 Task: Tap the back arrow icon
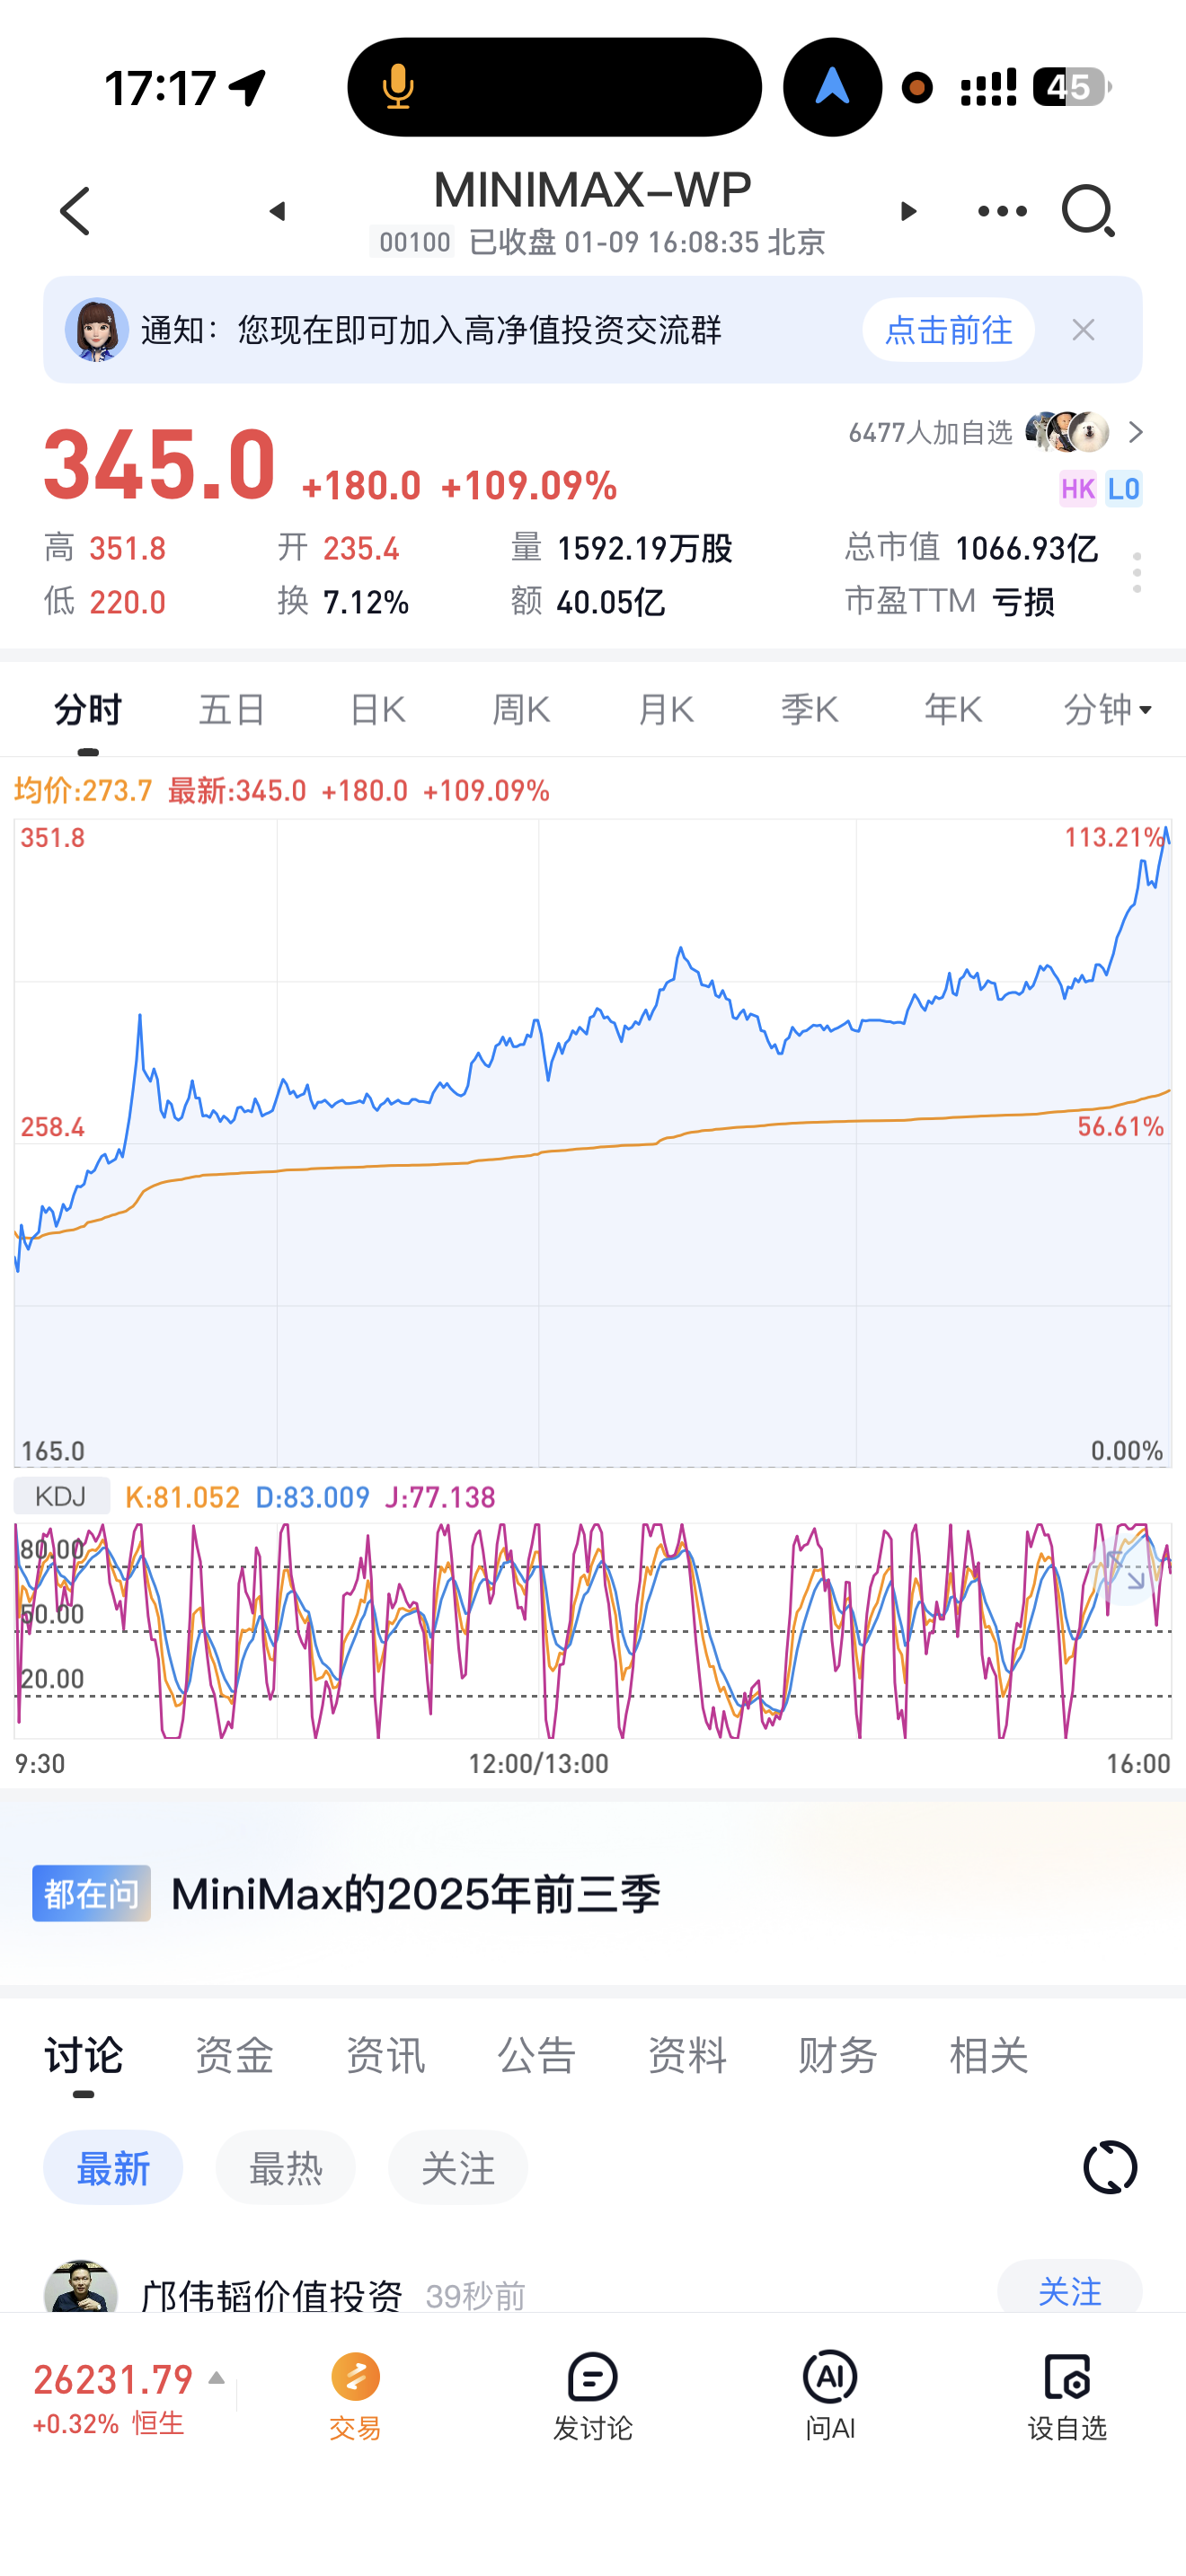point(76,211)
